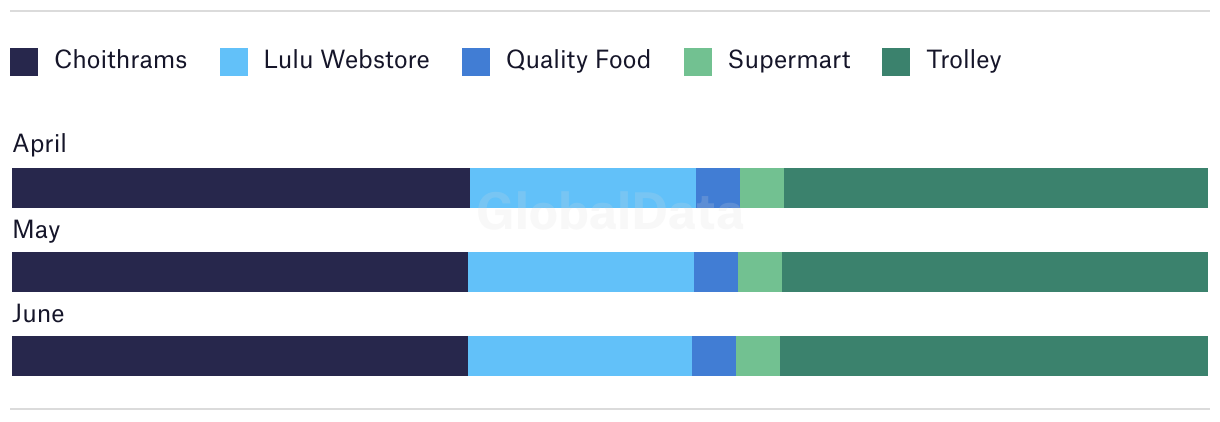1220x422 pixels.
Task: Select the Trolley segment in June bar
Action: 994,356
